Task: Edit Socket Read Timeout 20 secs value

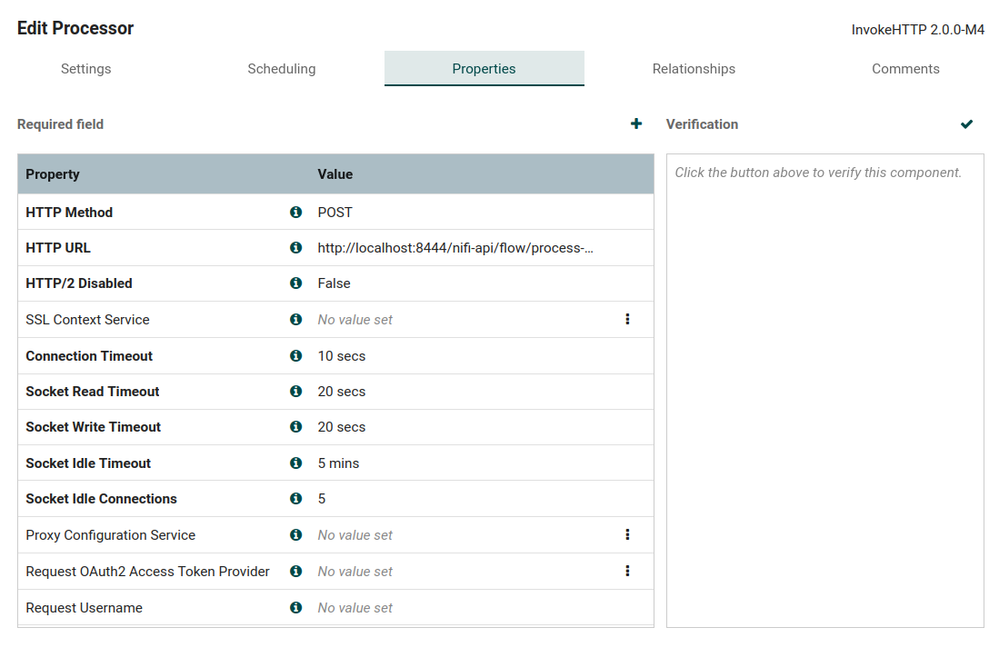Action: pyautogui.click(x=342, y=392)
